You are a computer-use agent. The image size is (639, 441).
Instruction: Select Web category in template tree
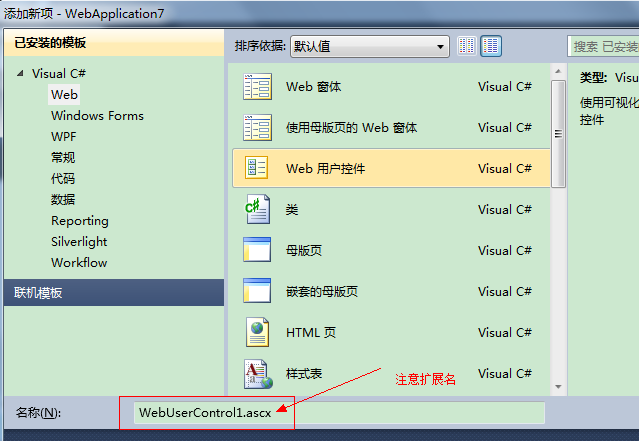coord(64,95)
